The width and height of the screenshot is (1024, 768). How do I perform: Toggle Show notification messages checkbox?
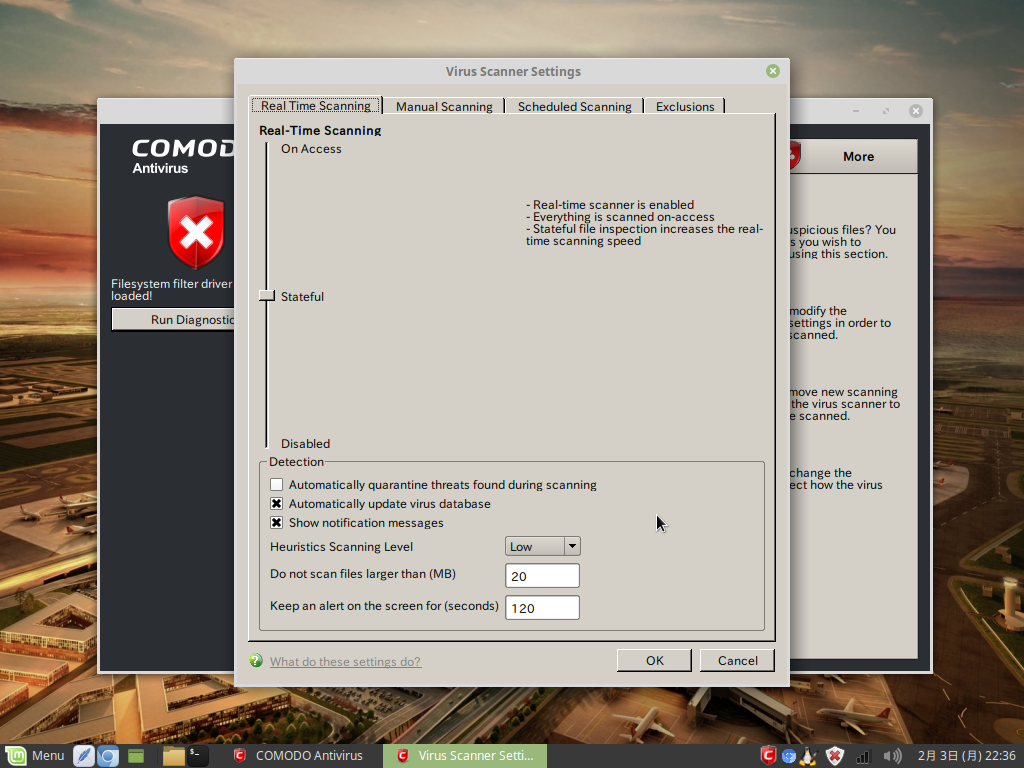click(276, 522)
